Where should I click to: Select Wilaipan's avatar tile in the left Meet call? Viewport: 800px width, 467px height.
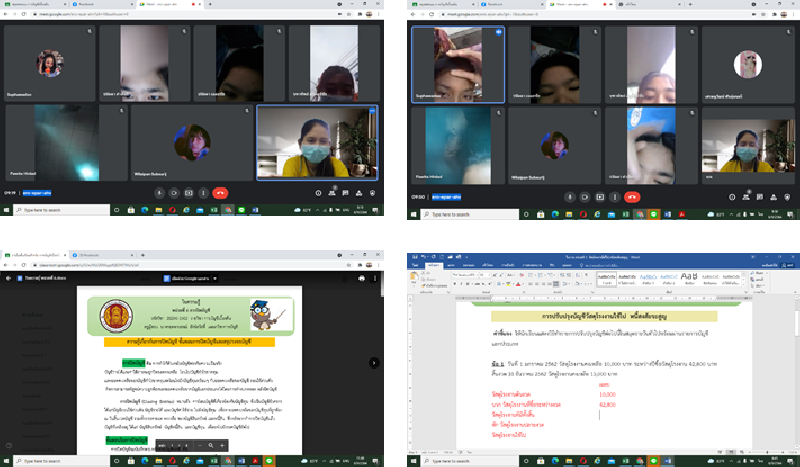(x=191, y=140)
